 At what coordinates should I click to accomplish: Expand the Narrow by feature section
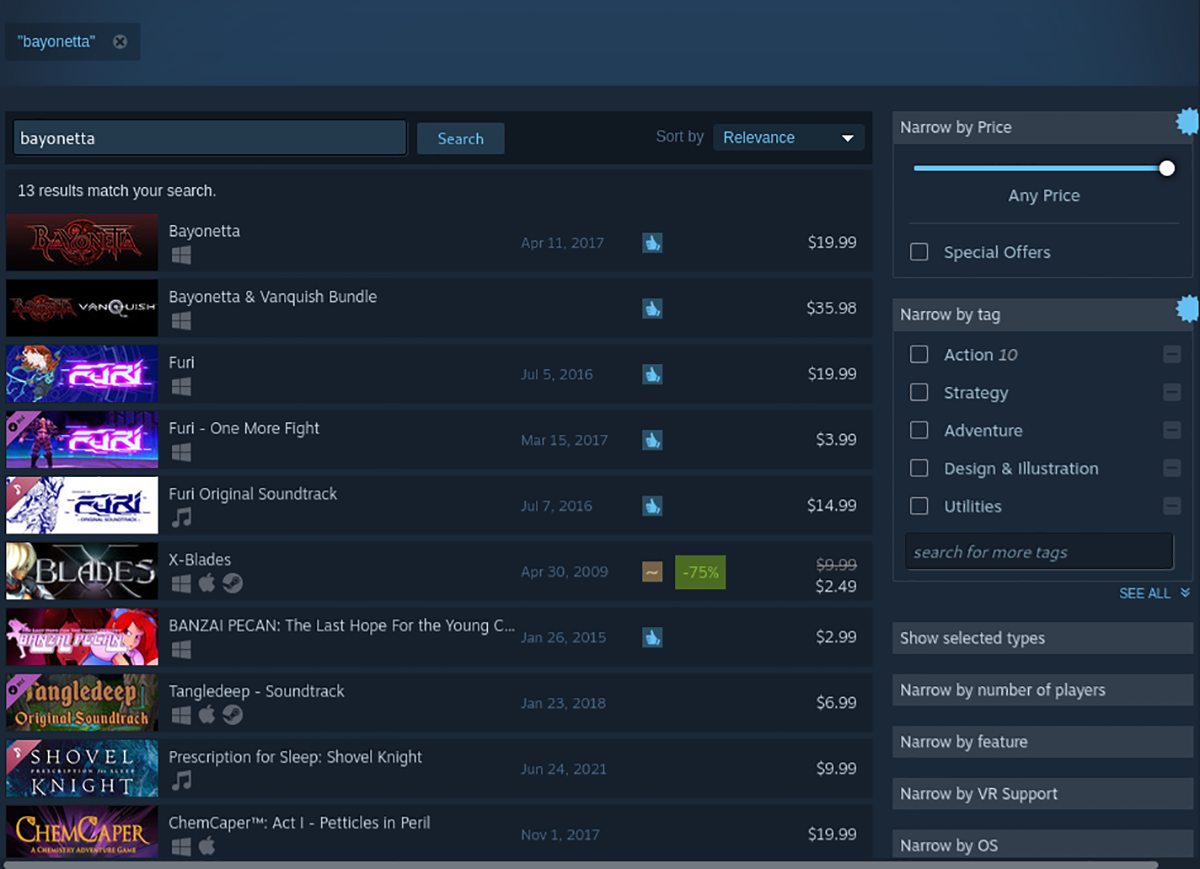[1042, 742]
